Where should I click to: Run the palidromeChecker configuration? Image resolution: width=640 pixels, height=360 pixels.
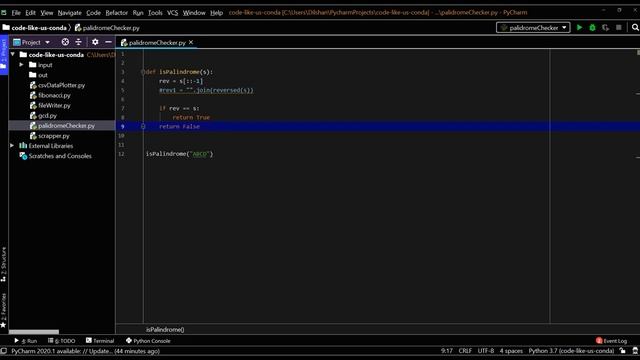[x=579, y=28]
